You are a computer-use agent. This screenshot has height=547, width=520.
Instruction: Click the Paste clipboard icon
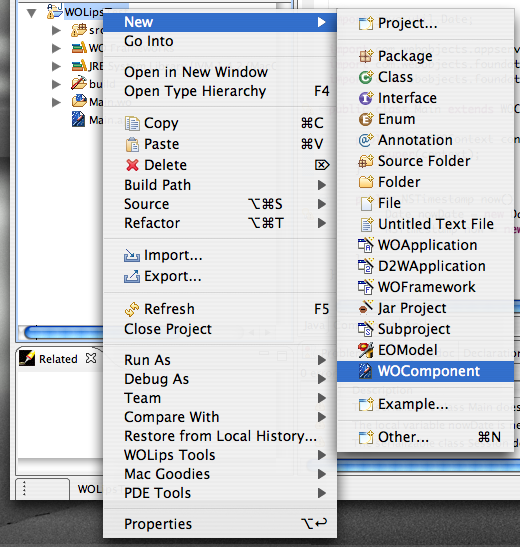(132, 144)
